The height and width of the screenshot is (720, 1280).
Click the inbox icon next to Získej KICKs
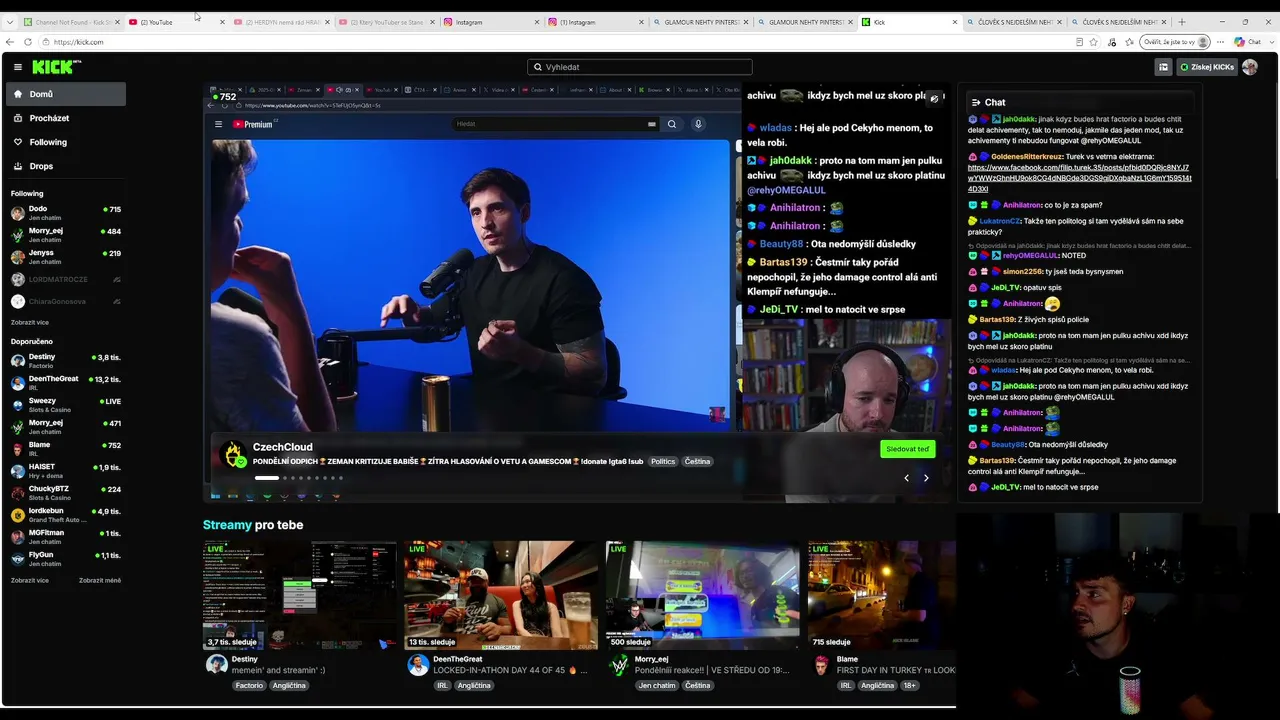tap(1163, 67)
